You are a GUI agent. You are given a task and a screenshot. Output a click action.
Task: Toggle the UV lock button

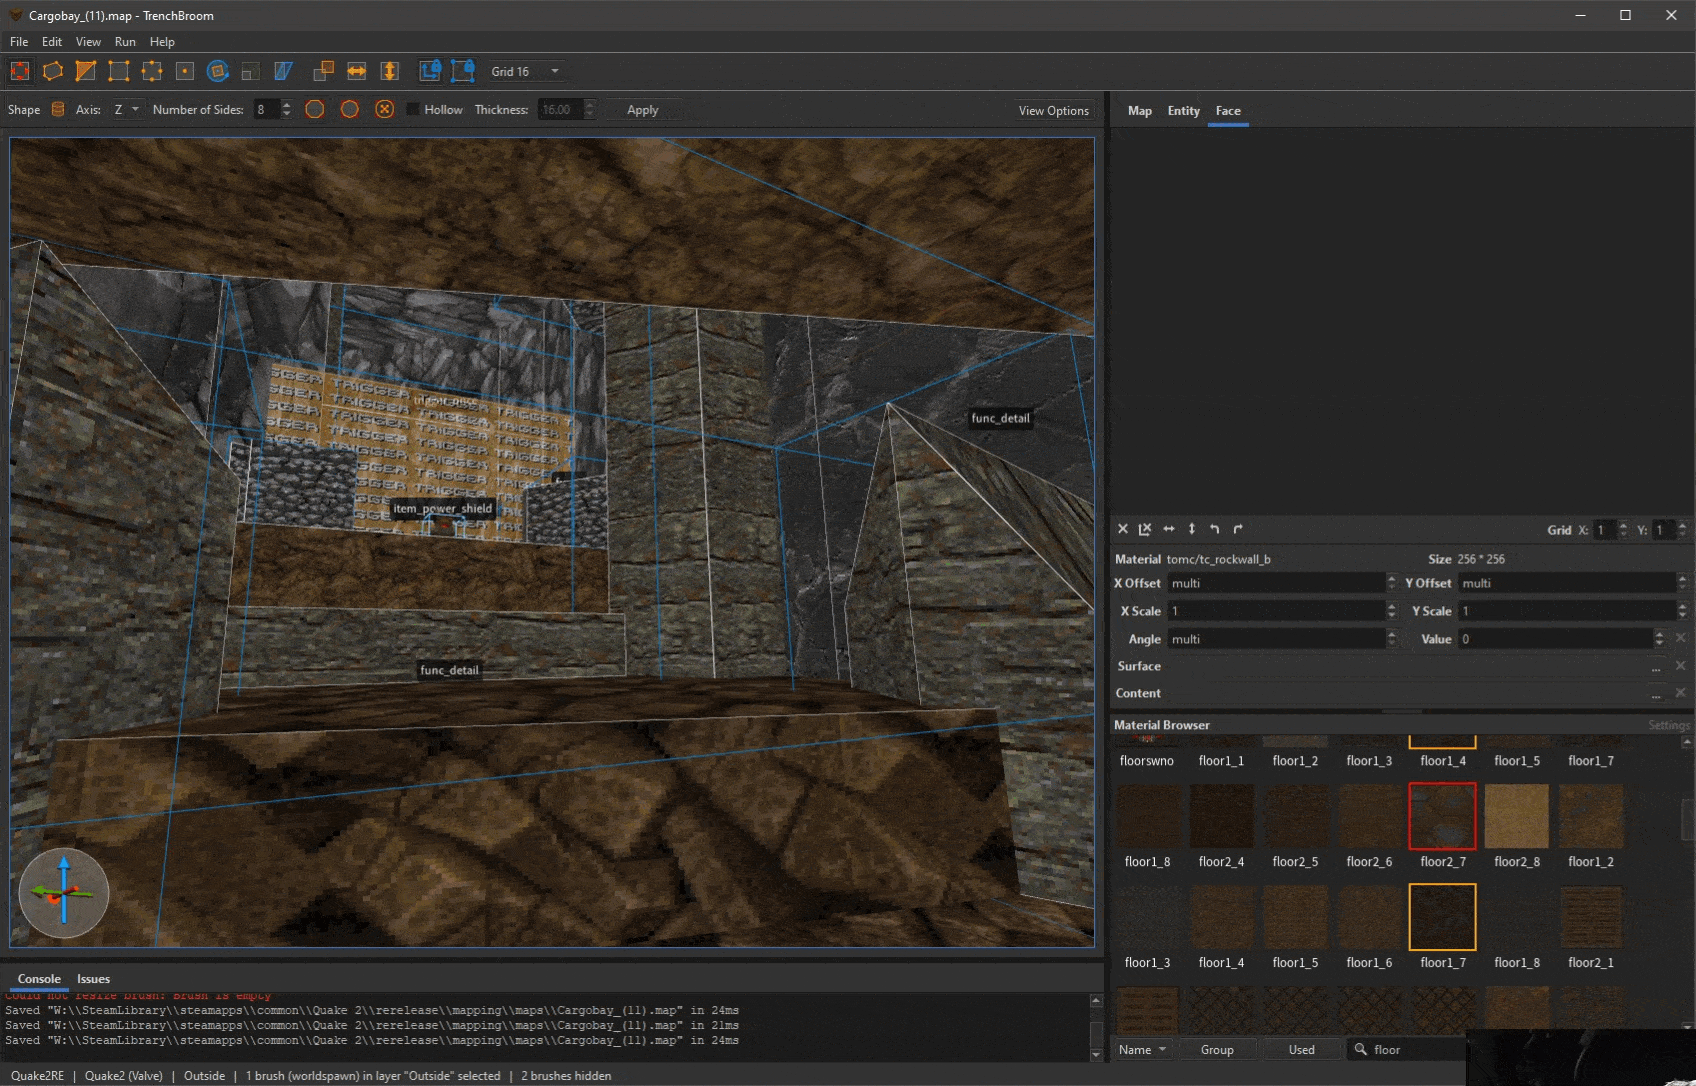(463, 71)
